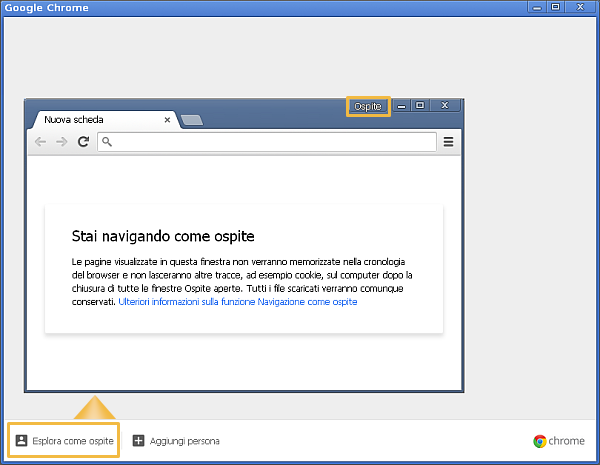Click the forward arrow in the guest browser toolbar
The image size is (600, 465).
pyautogui.click(x=62, y=142)
